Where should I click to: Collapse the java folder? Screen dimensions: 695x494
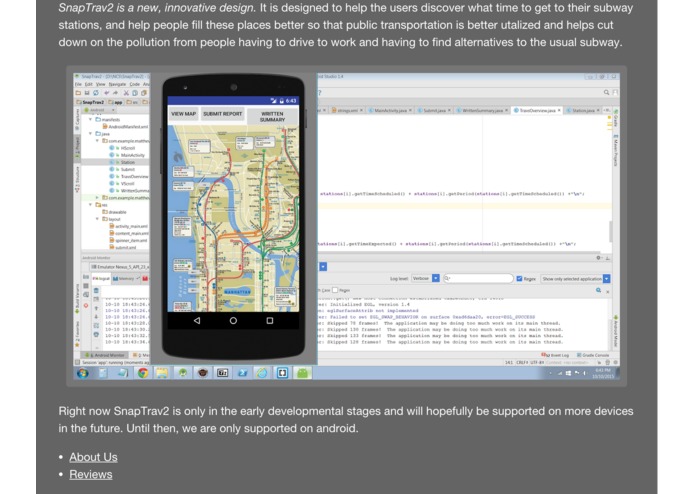coord(90,133)
